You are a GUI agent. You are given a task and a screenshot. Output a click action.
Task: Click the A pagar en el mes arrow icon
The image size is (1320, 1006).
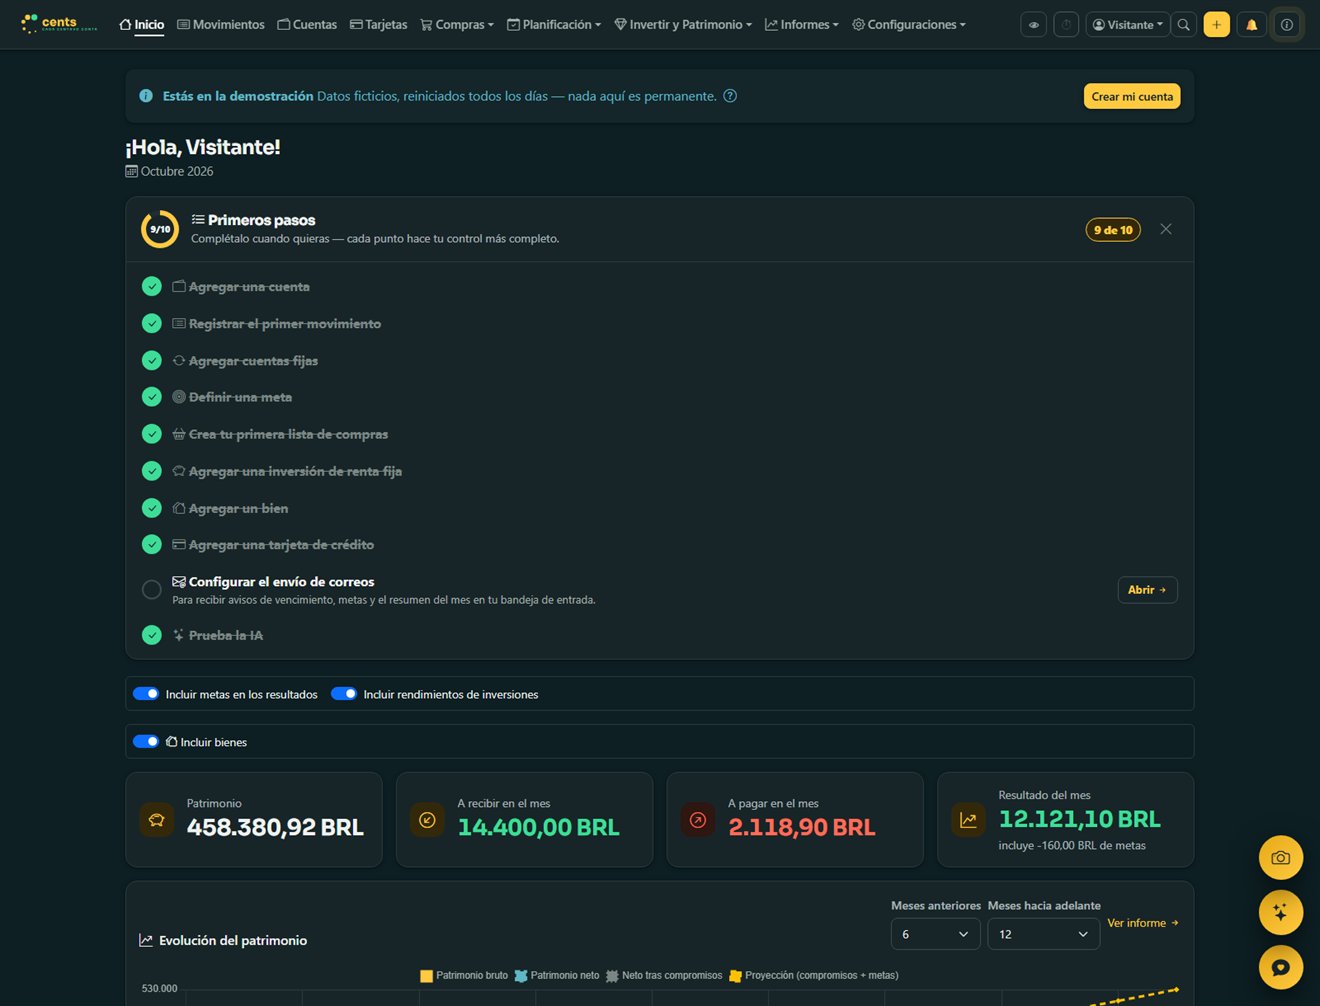pos(698,820)
